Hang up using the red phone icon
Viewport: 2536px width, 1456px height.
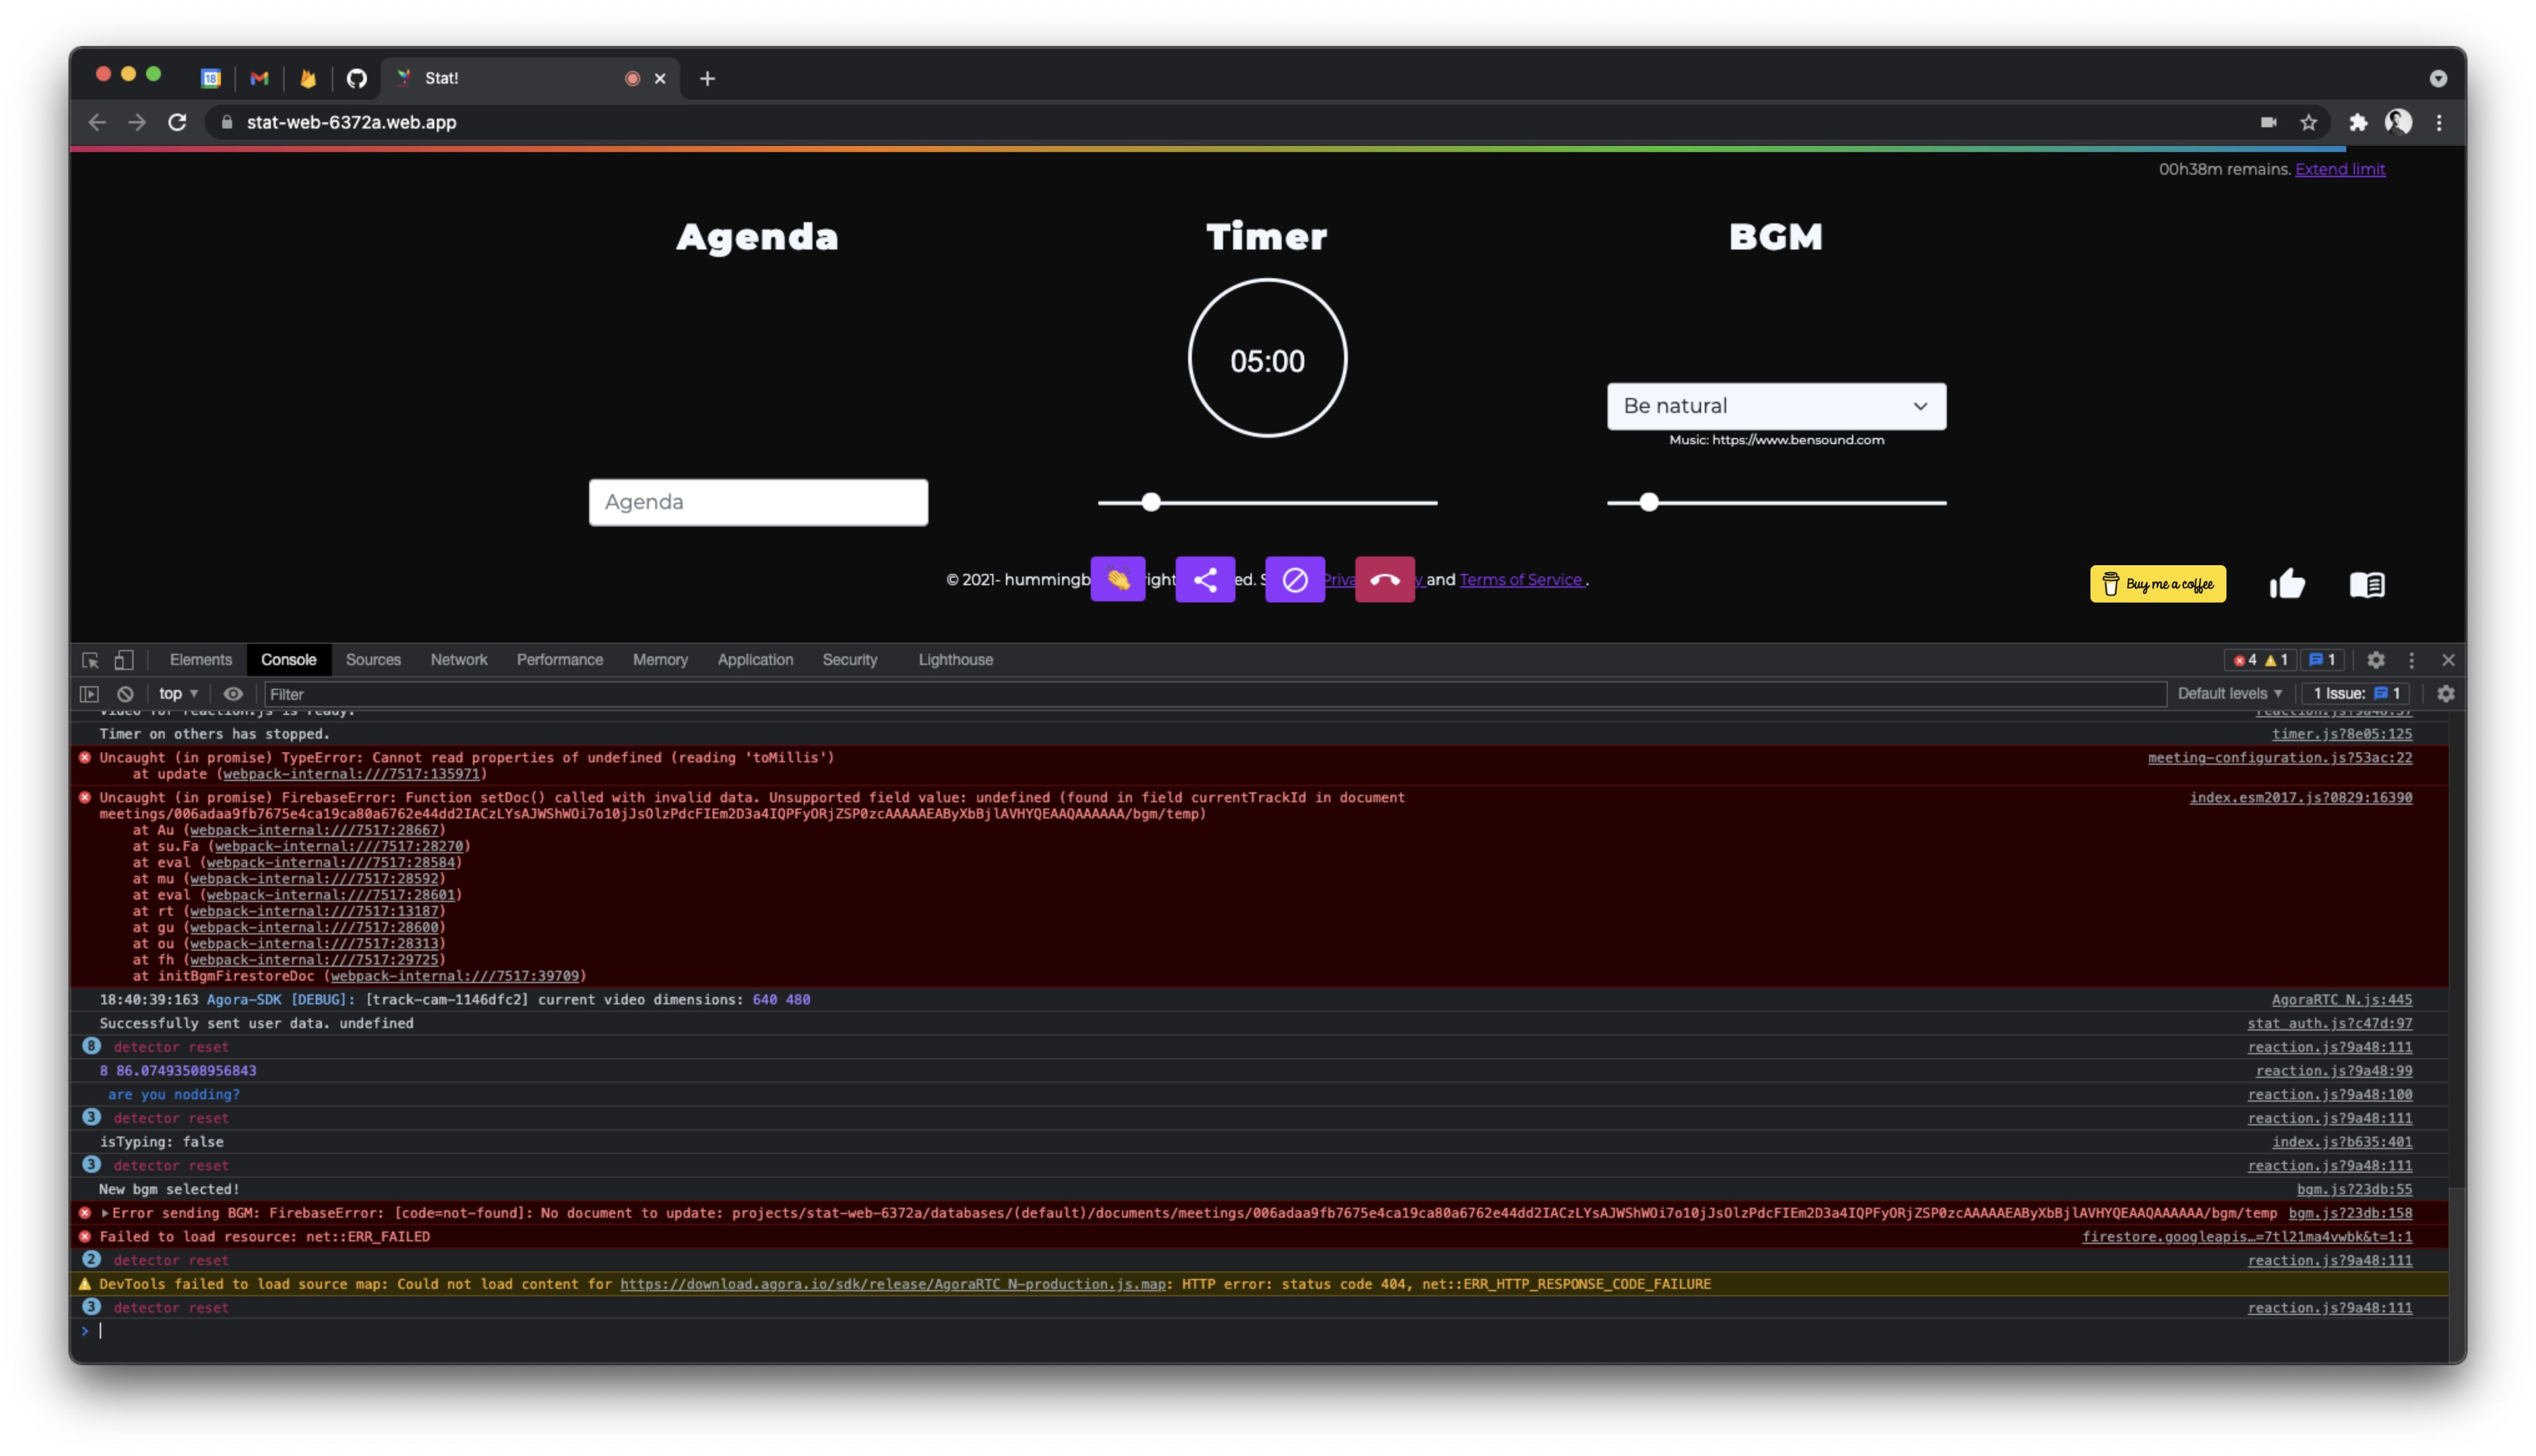click(x=1384, y=579)
